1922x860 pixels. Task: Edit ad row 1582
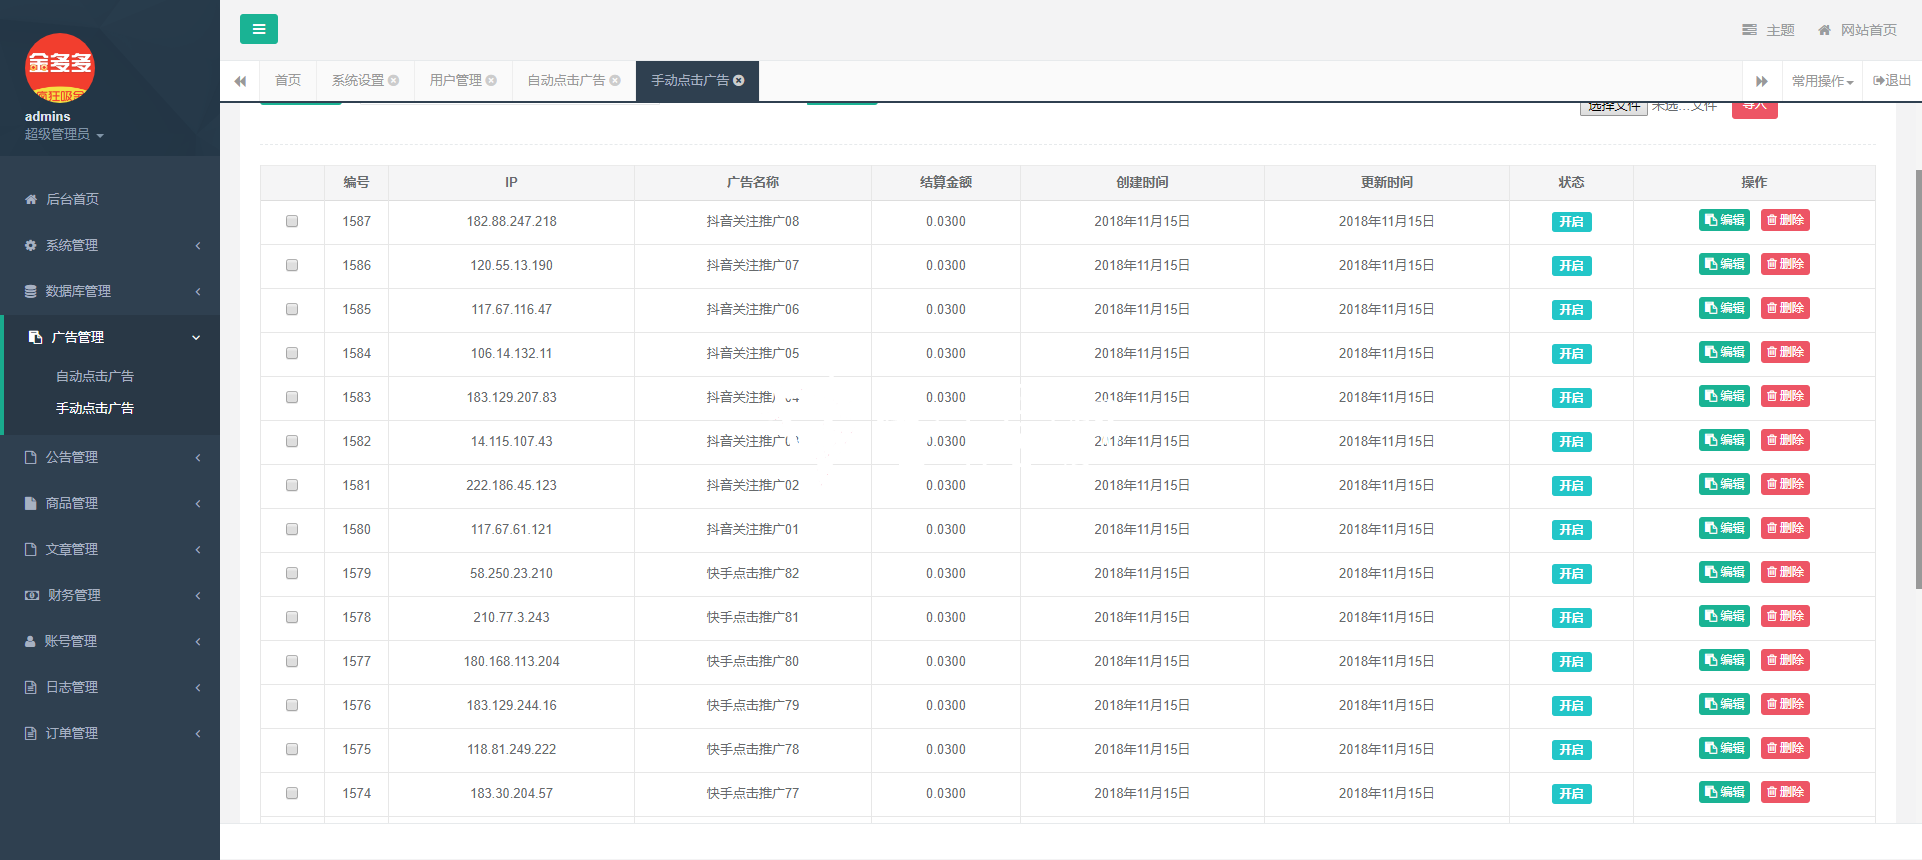[x=1724, y=440]
